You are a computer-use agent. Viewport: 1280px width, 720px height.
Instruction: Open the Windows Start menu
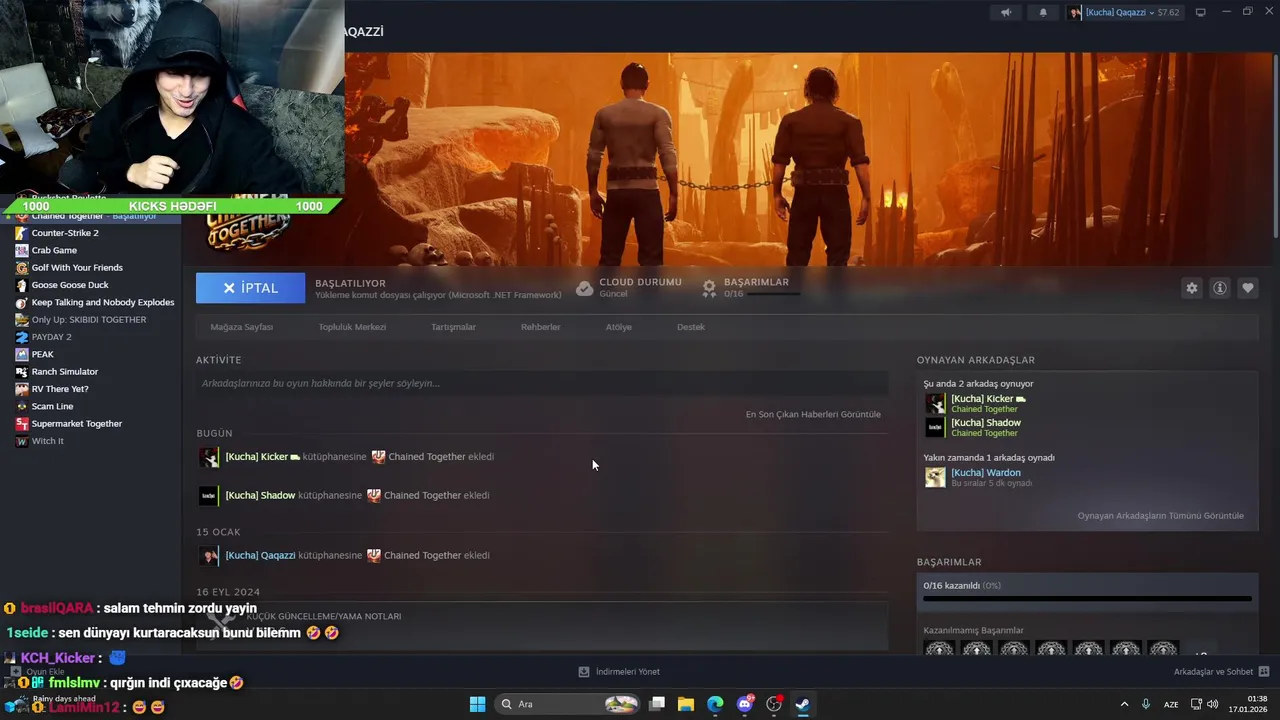pyautogui.click(x=477, y=704)
